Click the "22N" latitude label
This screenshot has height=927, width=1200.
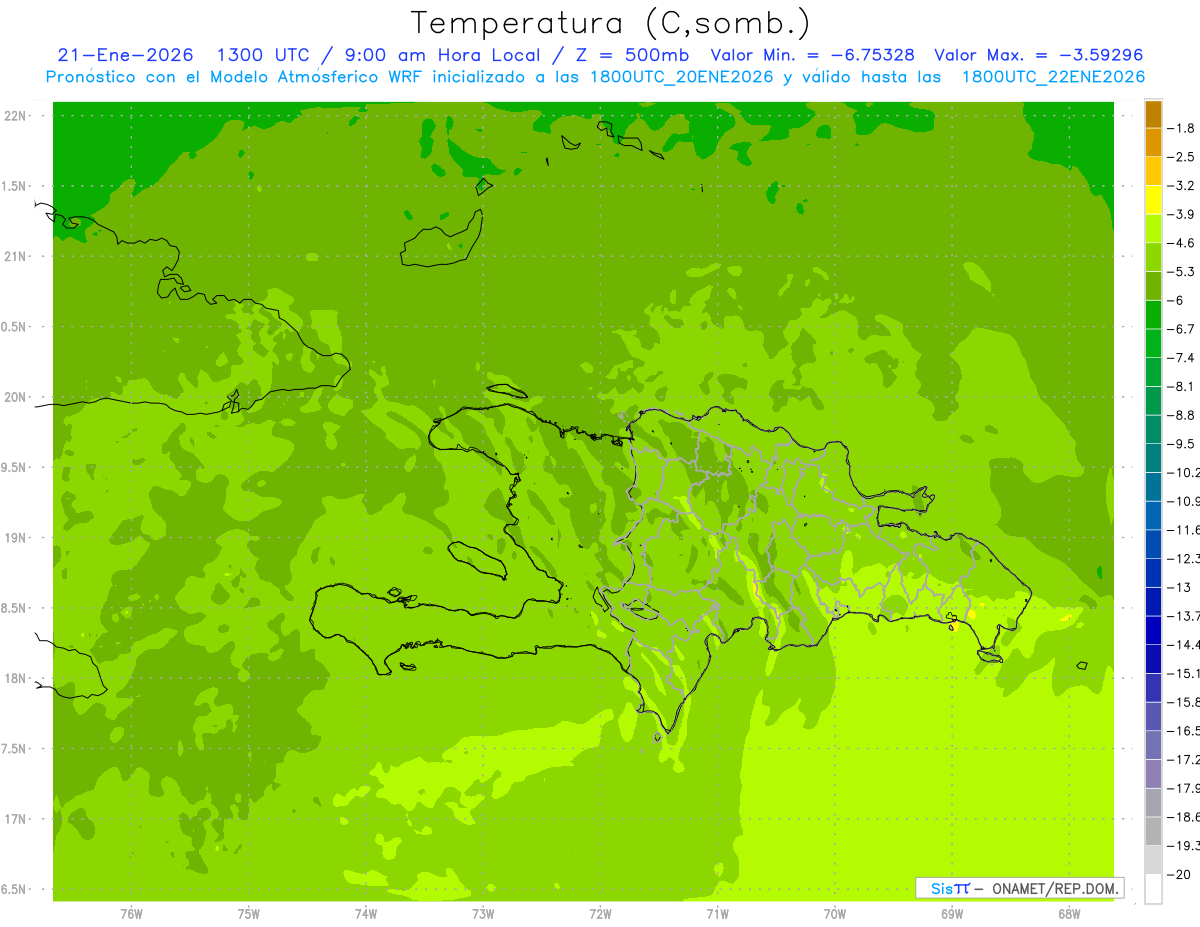15,115
